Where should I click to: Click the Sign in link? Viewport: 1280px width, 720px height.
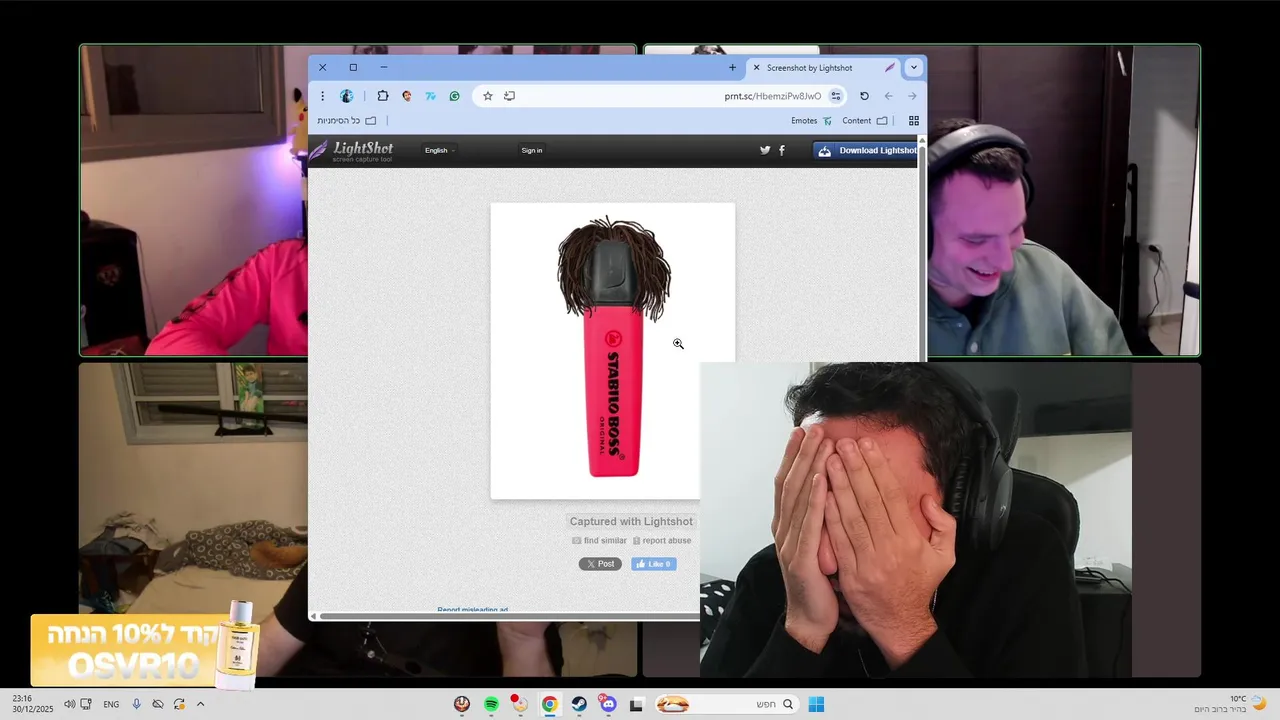point(532,150)
